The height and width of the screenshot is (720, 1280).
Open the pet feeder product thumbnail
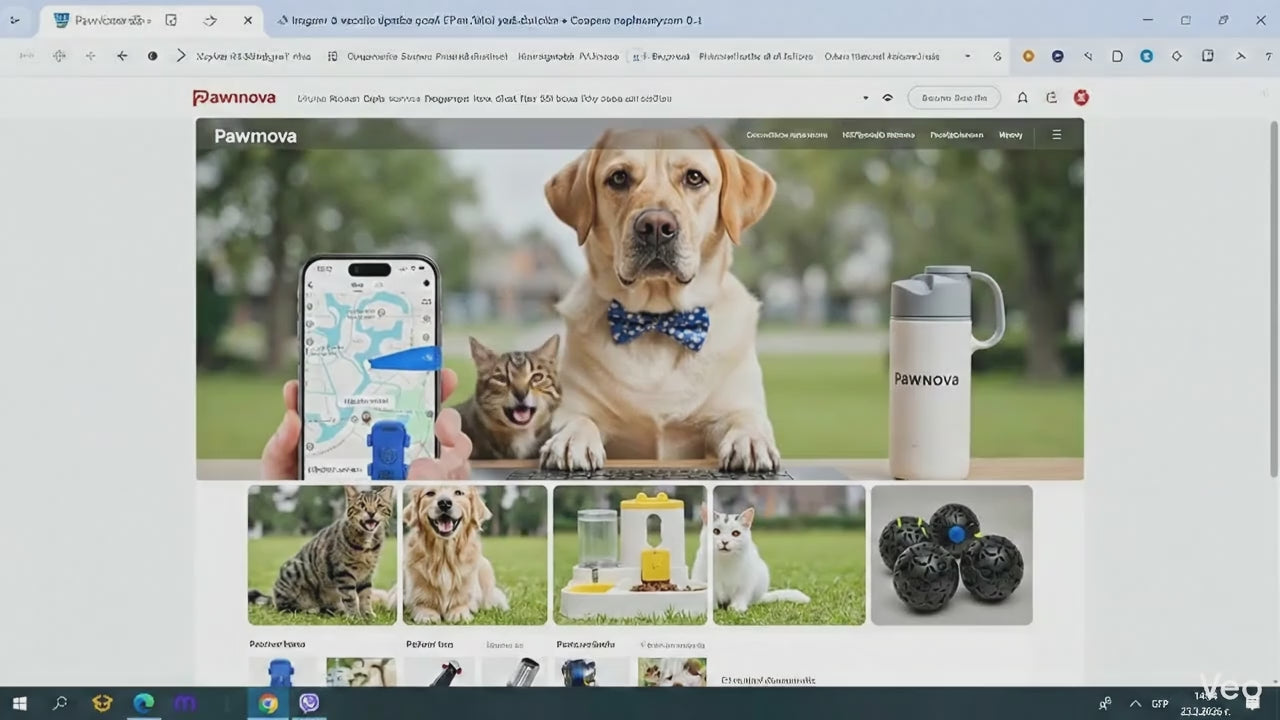tap(630, 555)
